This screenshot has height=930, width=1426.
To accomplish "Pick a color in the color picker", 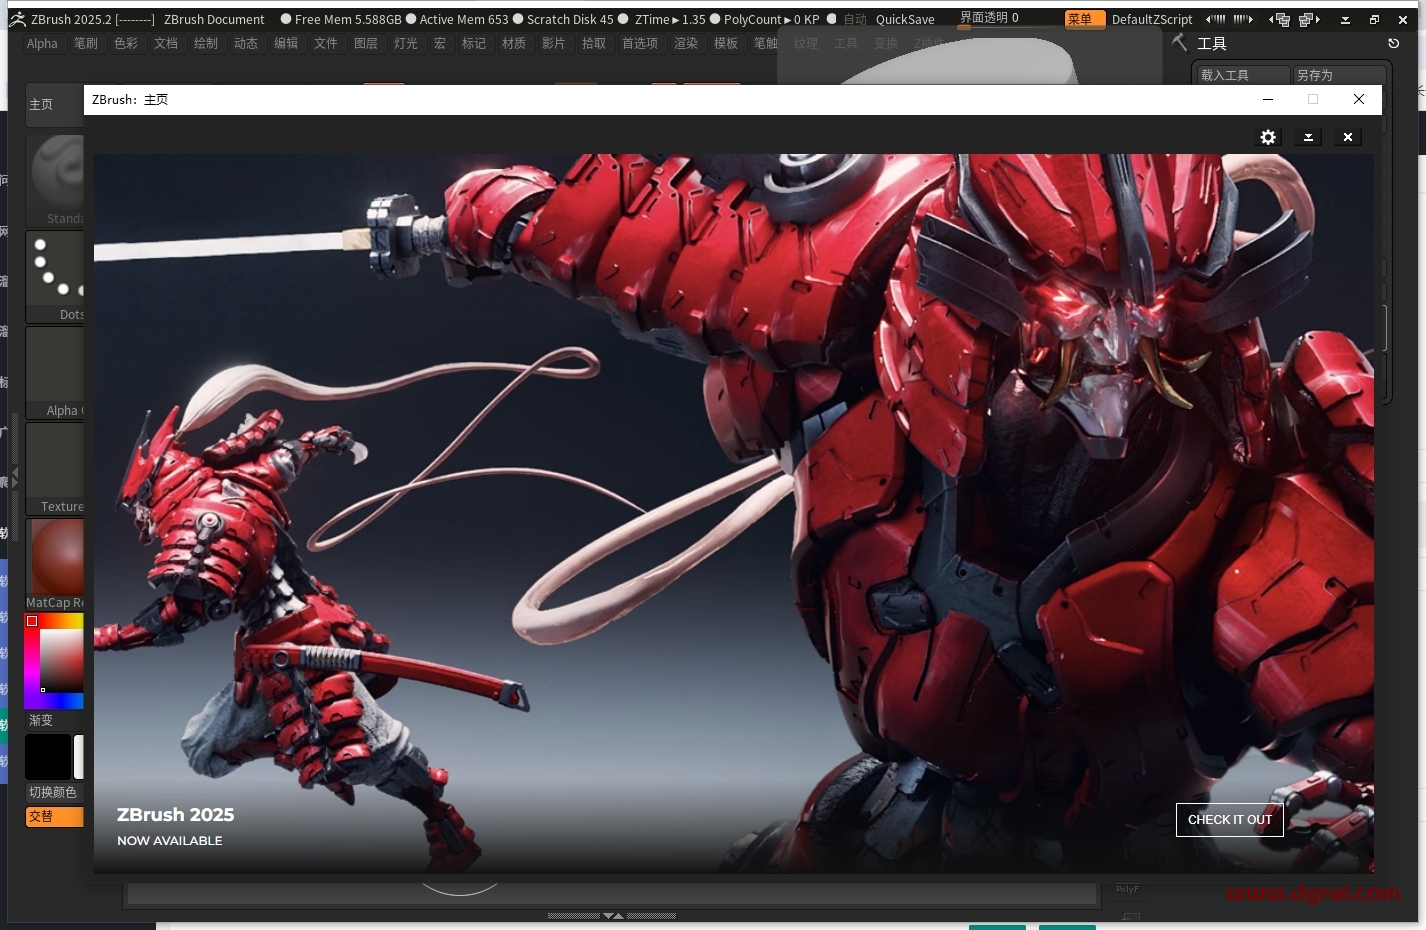I will [x=55, y=662].
